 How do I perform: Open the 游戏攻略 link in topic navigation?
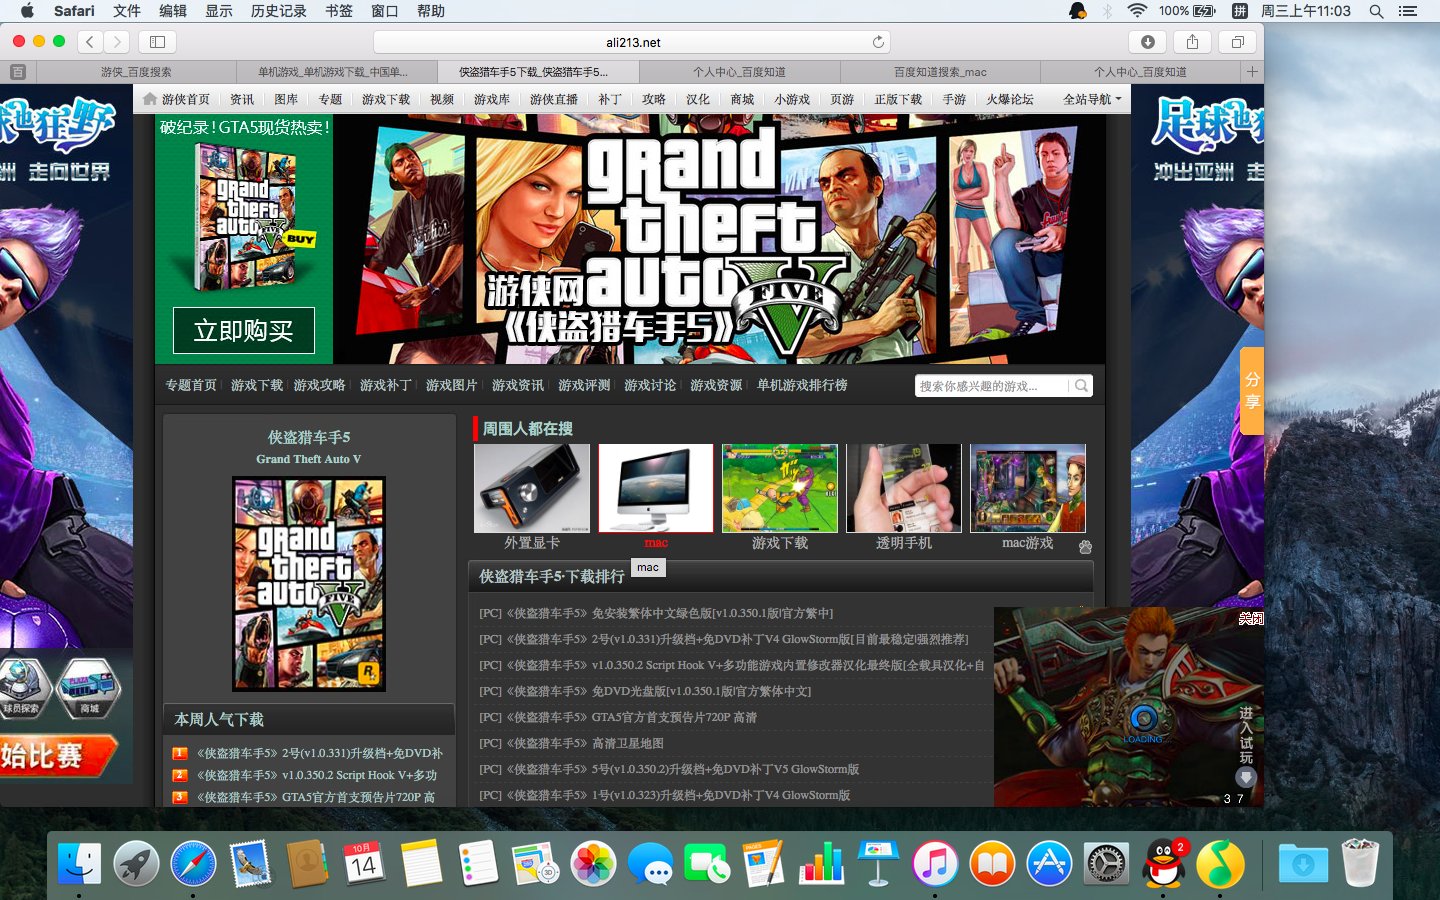coord(319,385)
